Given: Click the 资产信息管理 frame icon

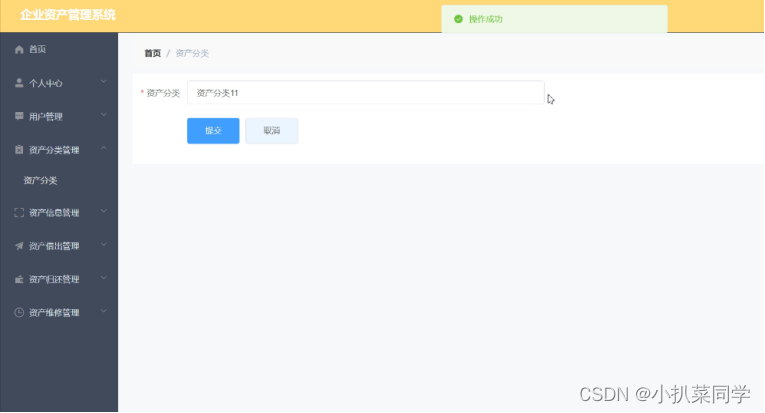Looking at the screenshot, I should click(19, 213).
